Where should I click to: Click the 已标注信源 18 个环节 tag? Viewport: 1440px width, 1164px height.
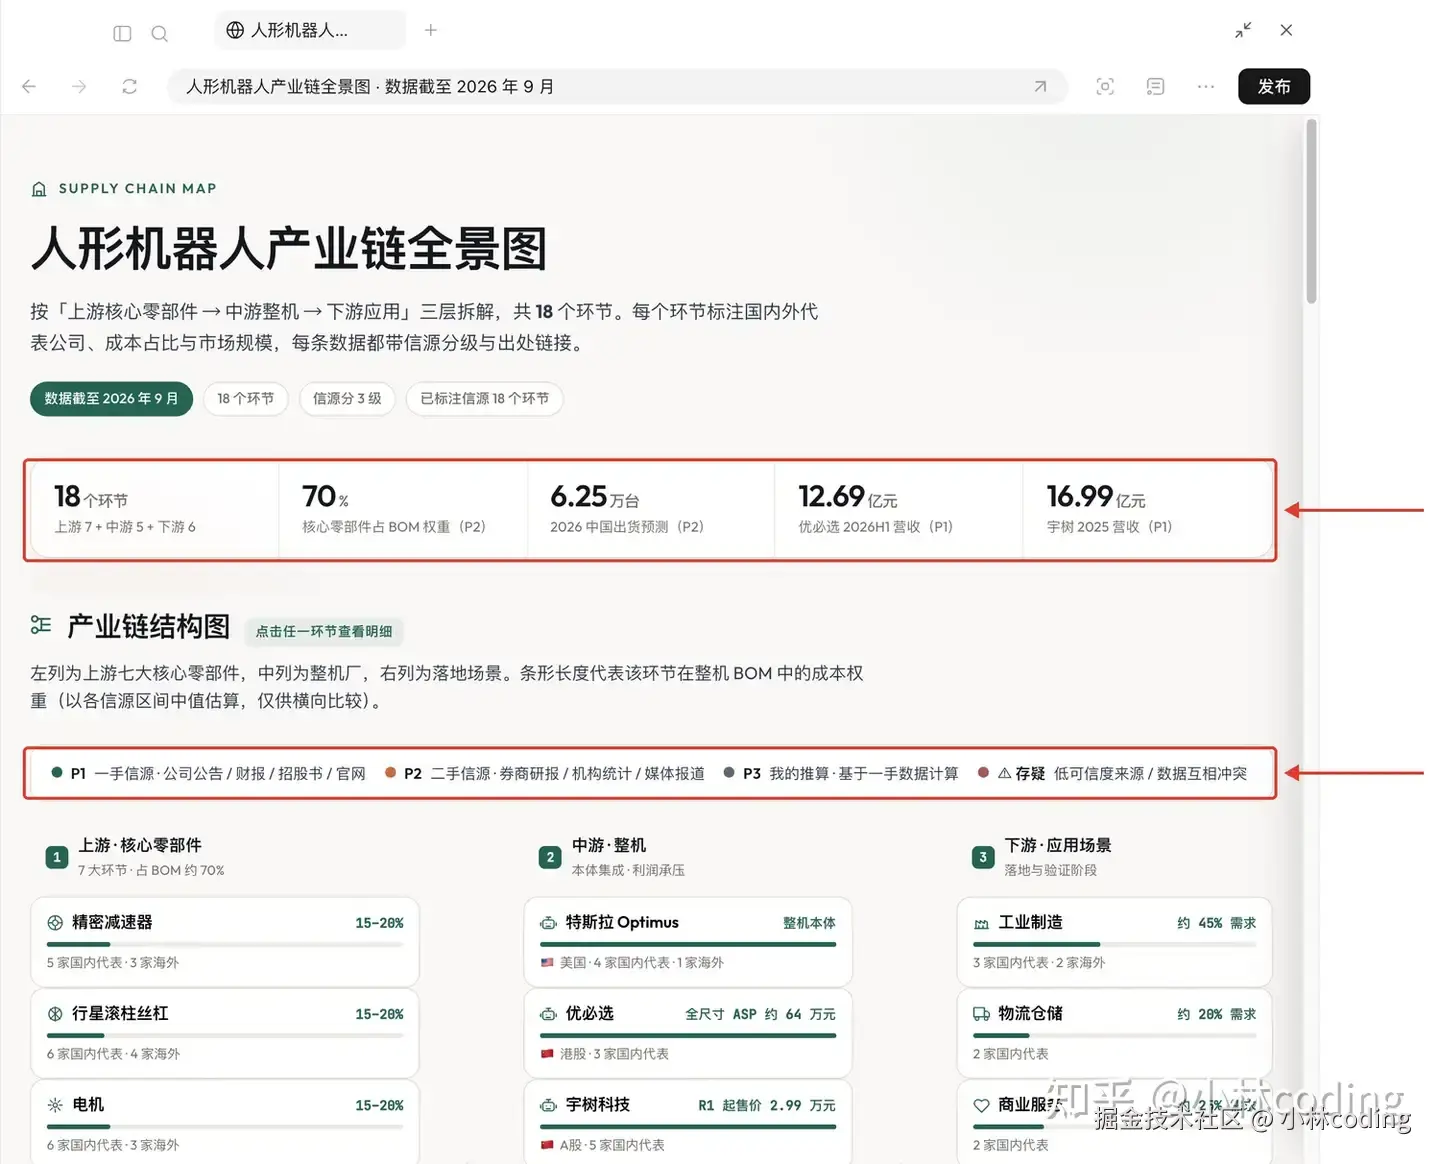[x=484, y=398]
